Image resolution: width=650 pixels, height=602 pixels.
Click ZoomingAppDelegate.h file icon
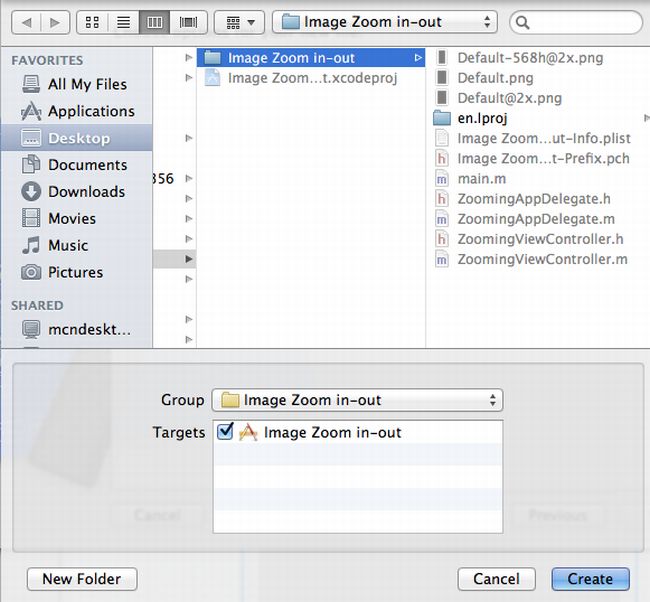442,199
